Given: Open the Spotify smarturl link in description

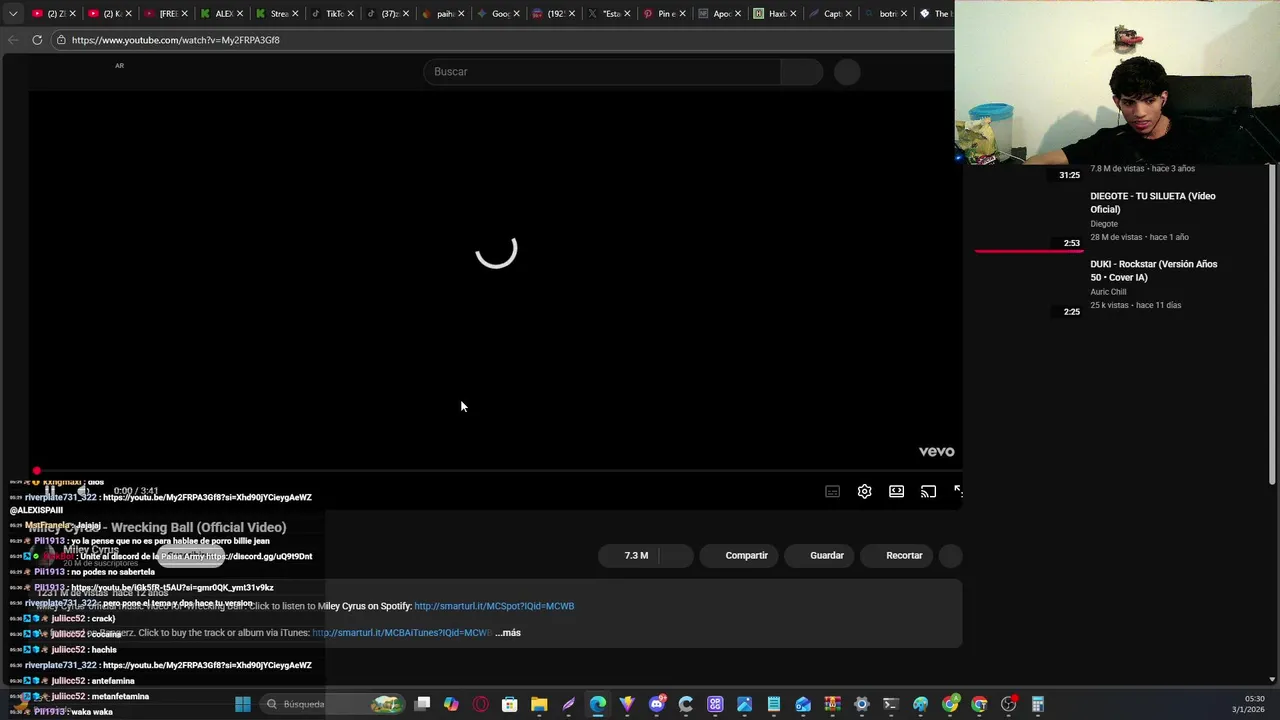Looking at the screenshot, I should 494,606.
